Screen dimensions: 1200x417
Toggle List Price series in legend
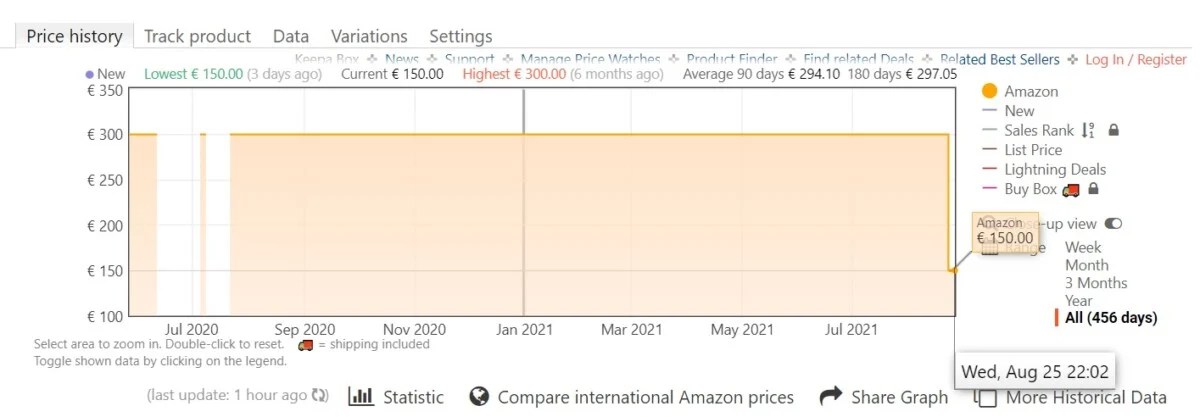point(1033,150)
